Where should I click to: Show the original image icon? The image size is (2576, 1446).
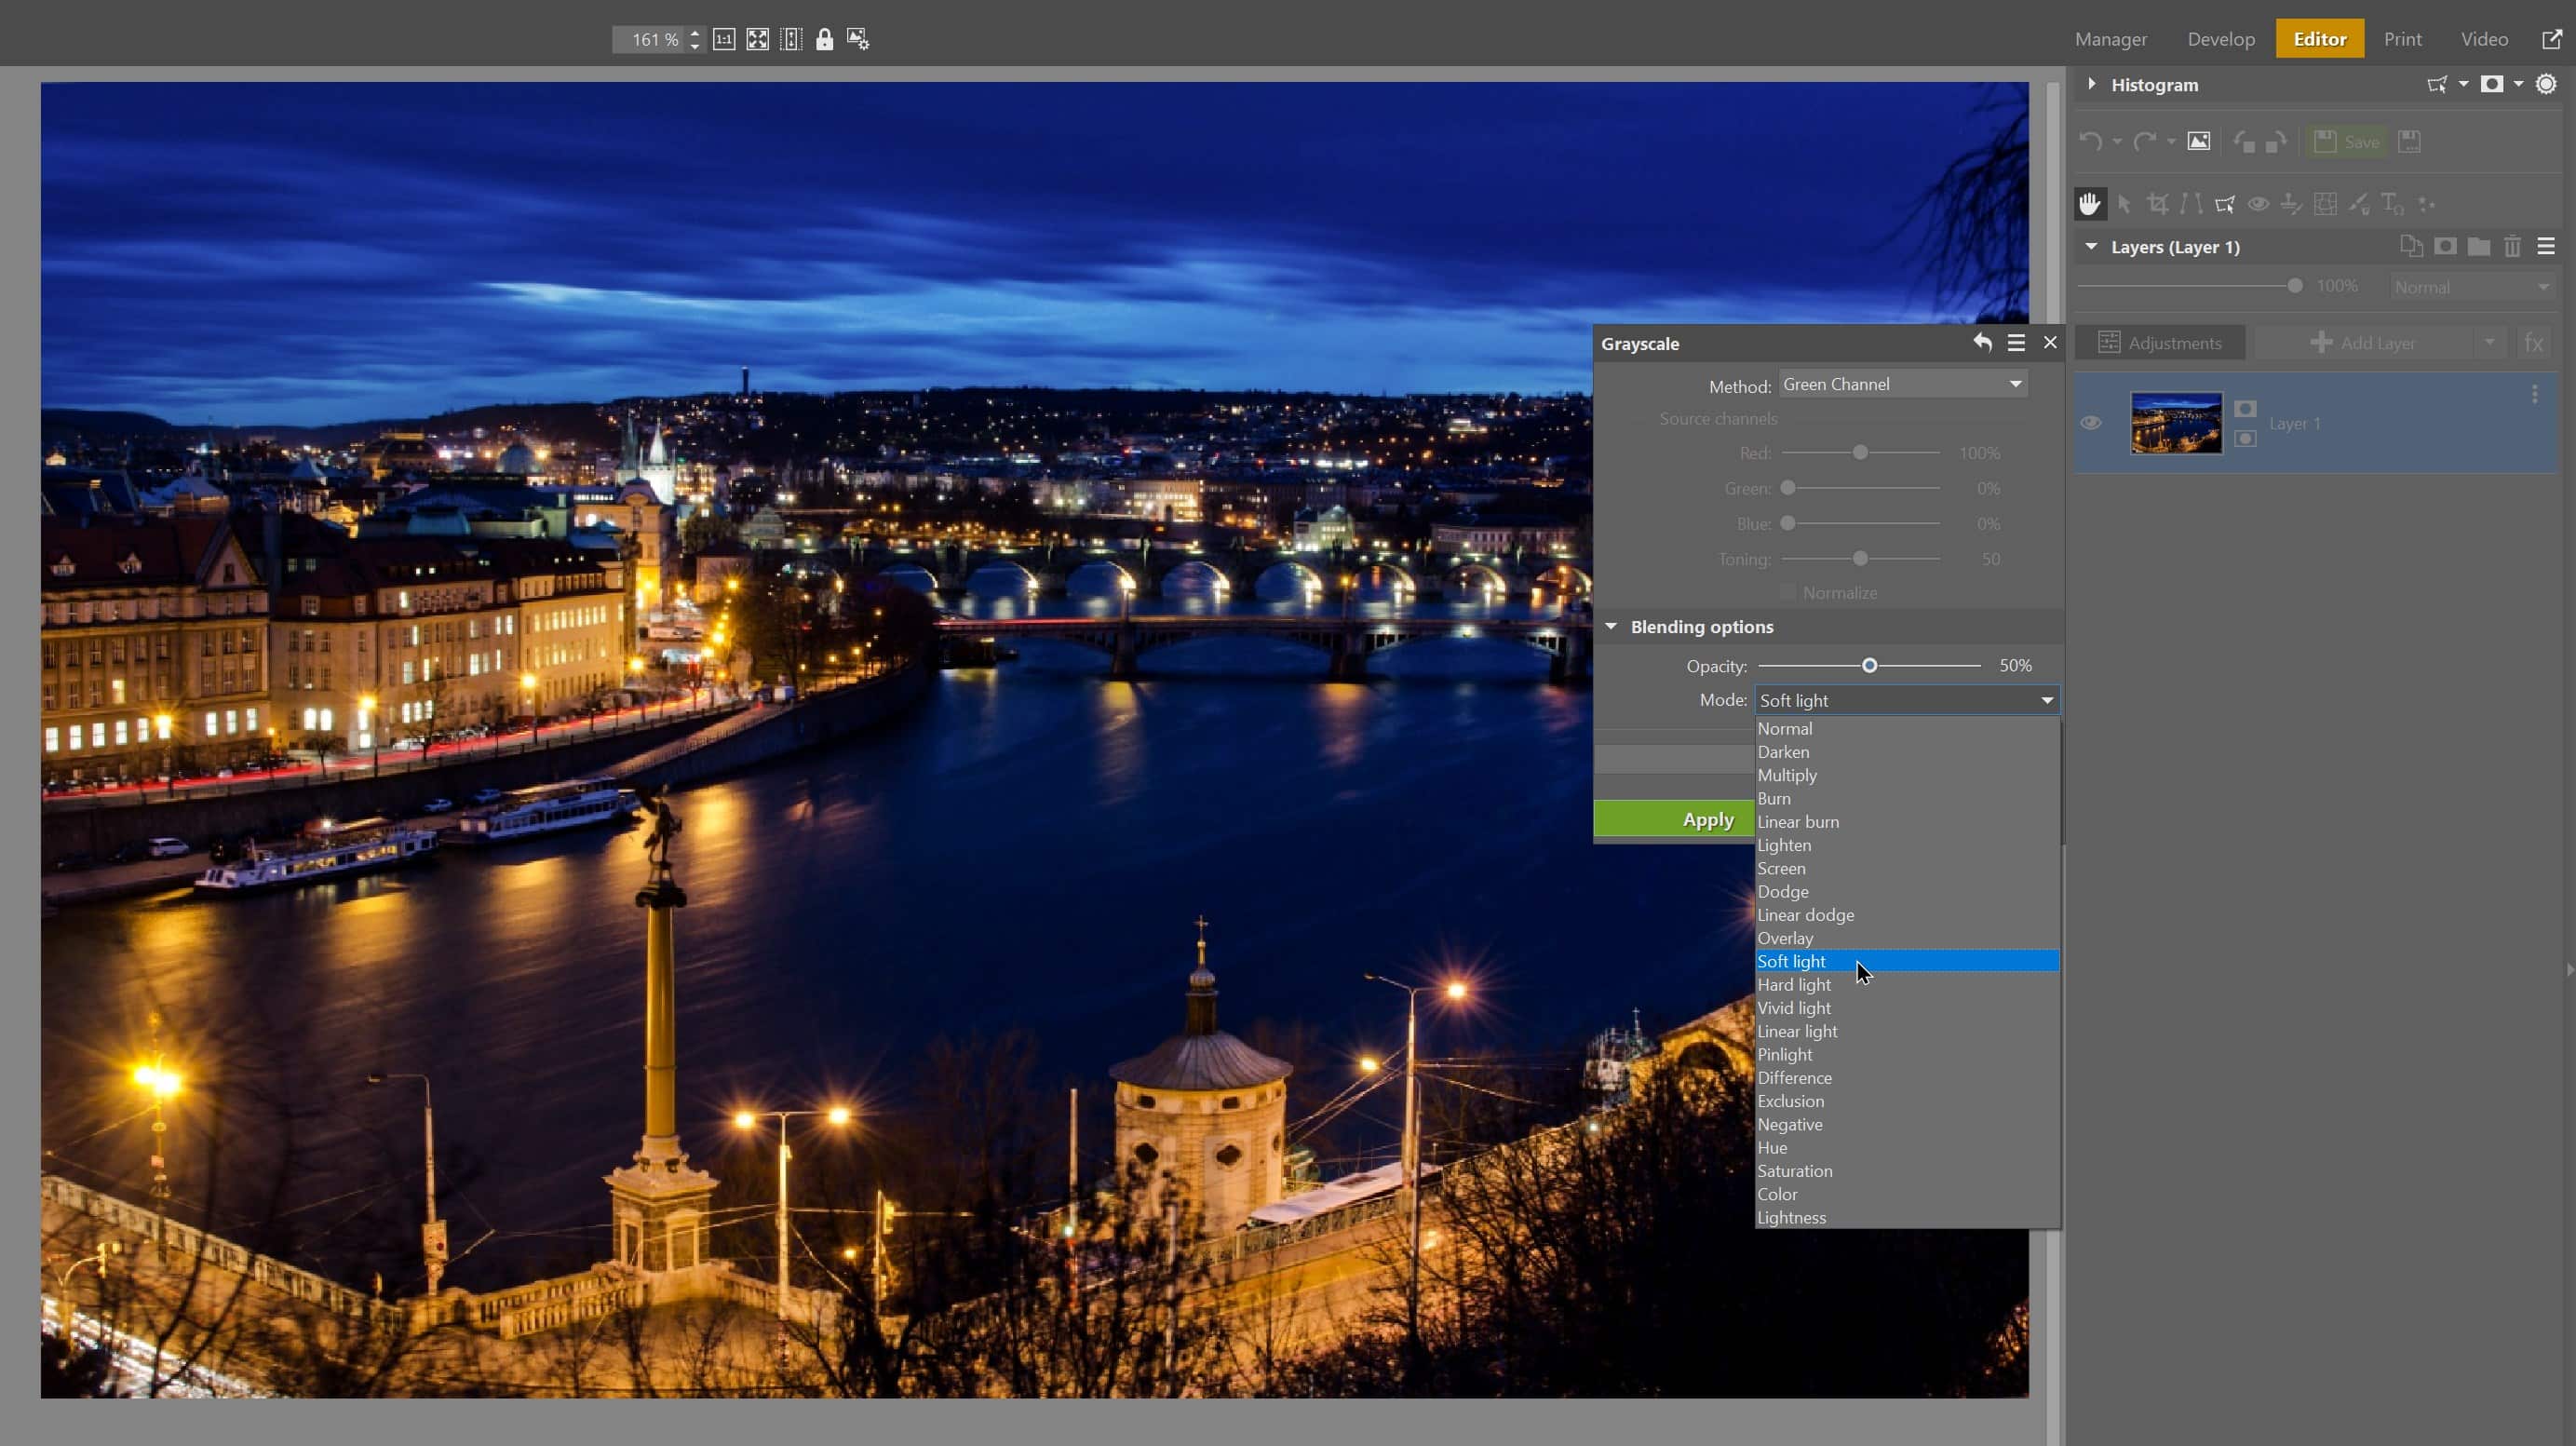(x=2198, y=141)
